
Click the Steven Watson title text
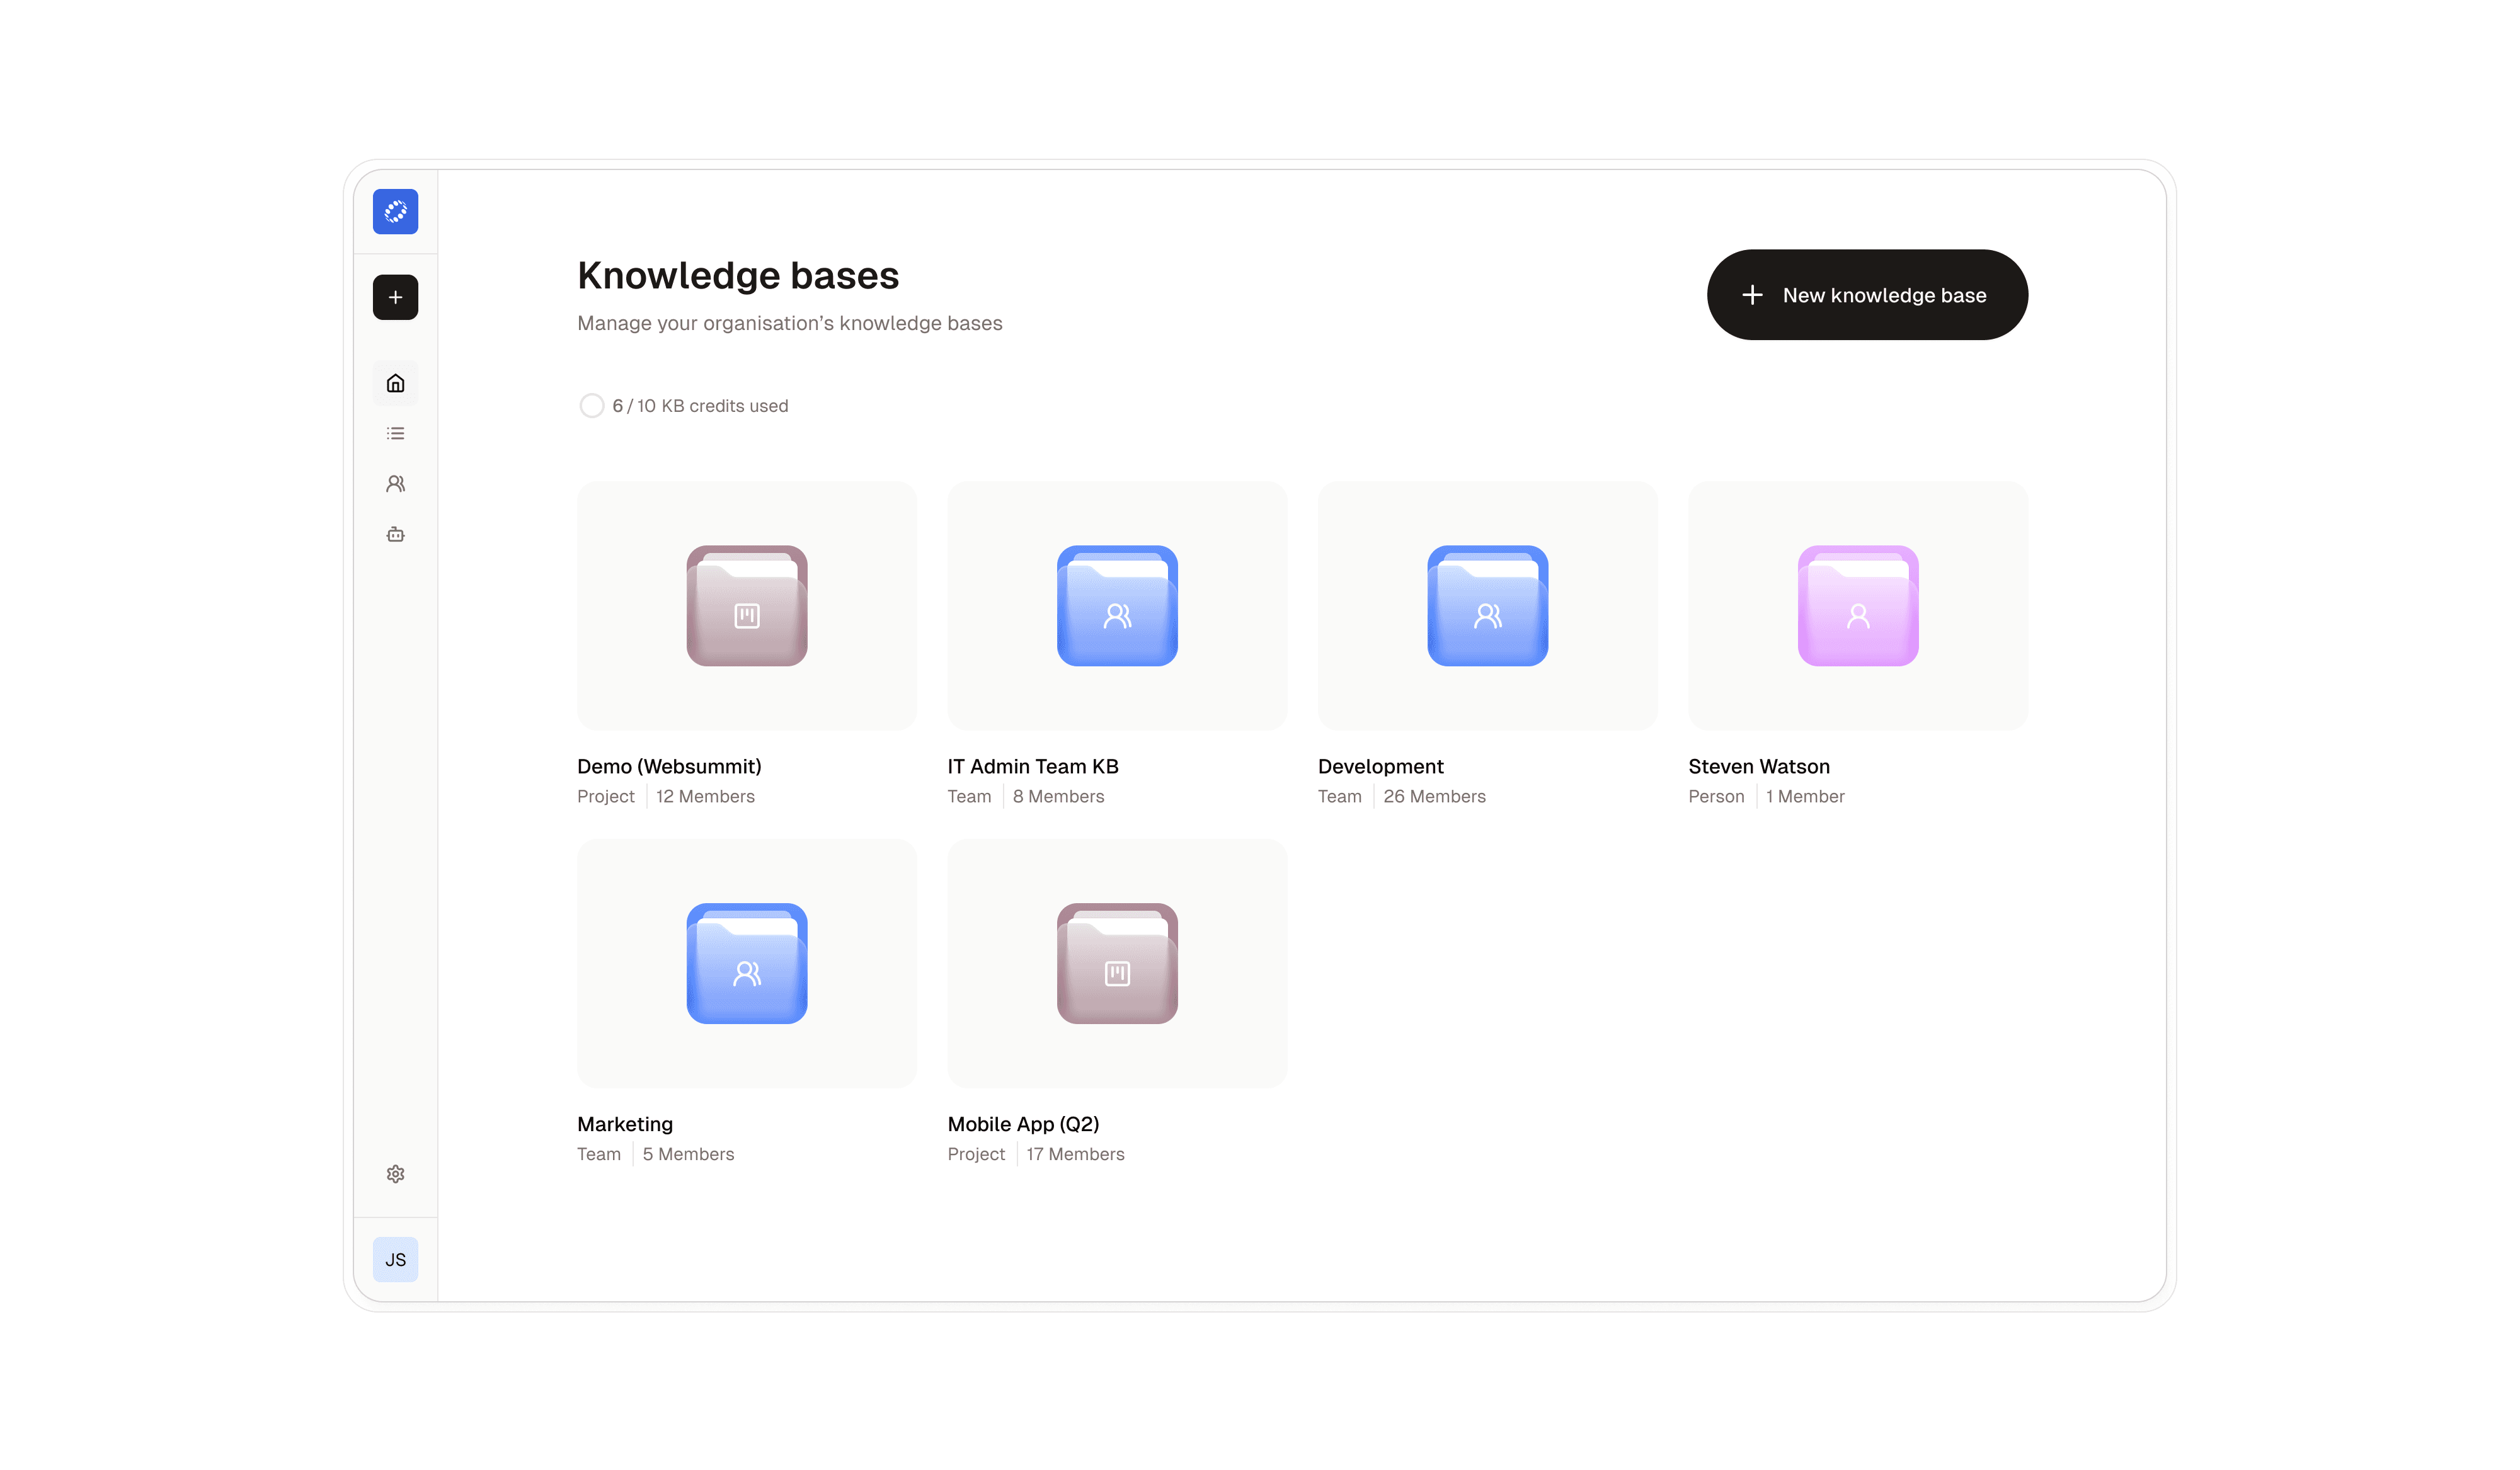point(1758,767)
